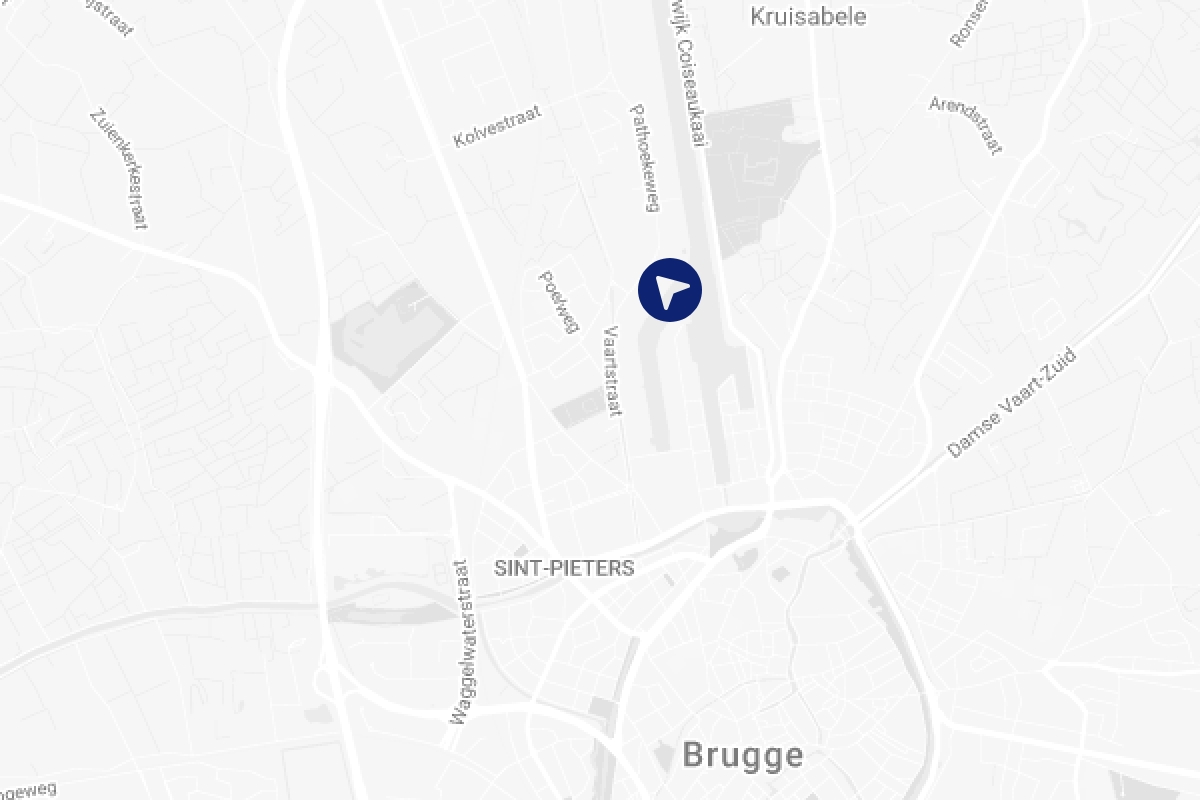Click the Kolvestraat street label
The width and height of the screenshot is (1200, 800).
(497, 127)
